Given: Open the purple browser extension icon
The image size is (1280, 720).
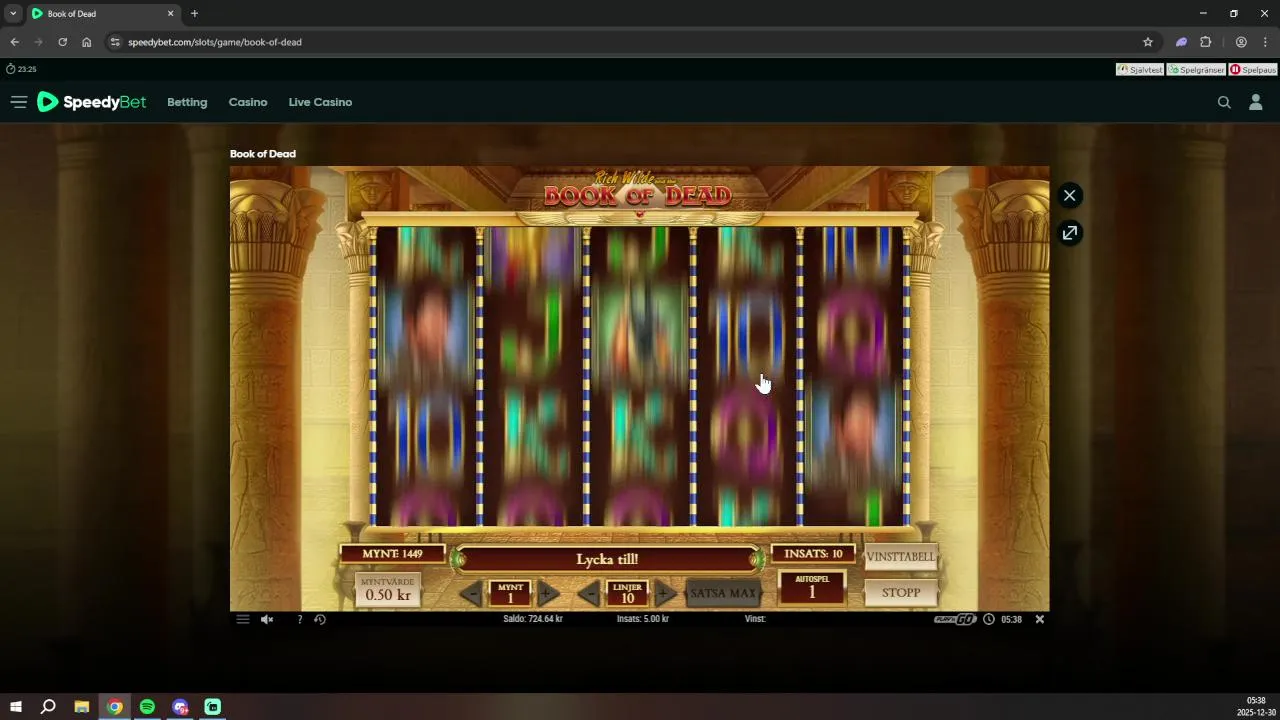Looking at the screenshot, I should 1181,42.
